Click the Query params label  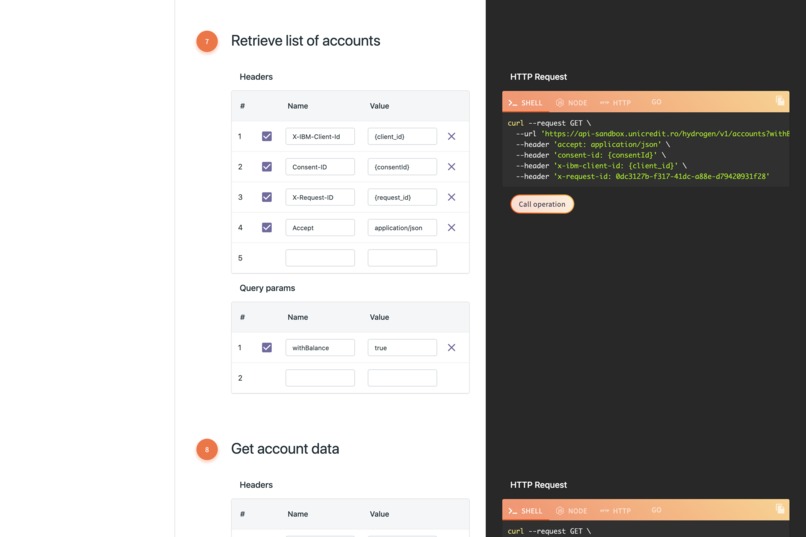(267, 288)
